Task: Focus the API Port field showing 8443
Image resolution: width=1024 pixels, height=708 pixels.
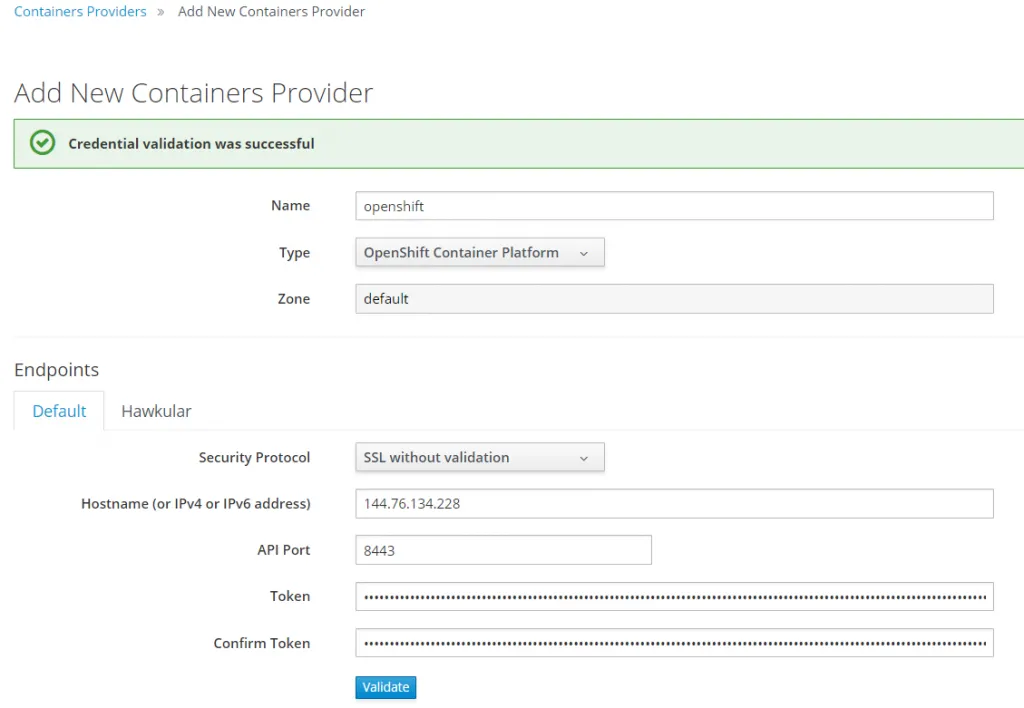Action: coord(503,550)
